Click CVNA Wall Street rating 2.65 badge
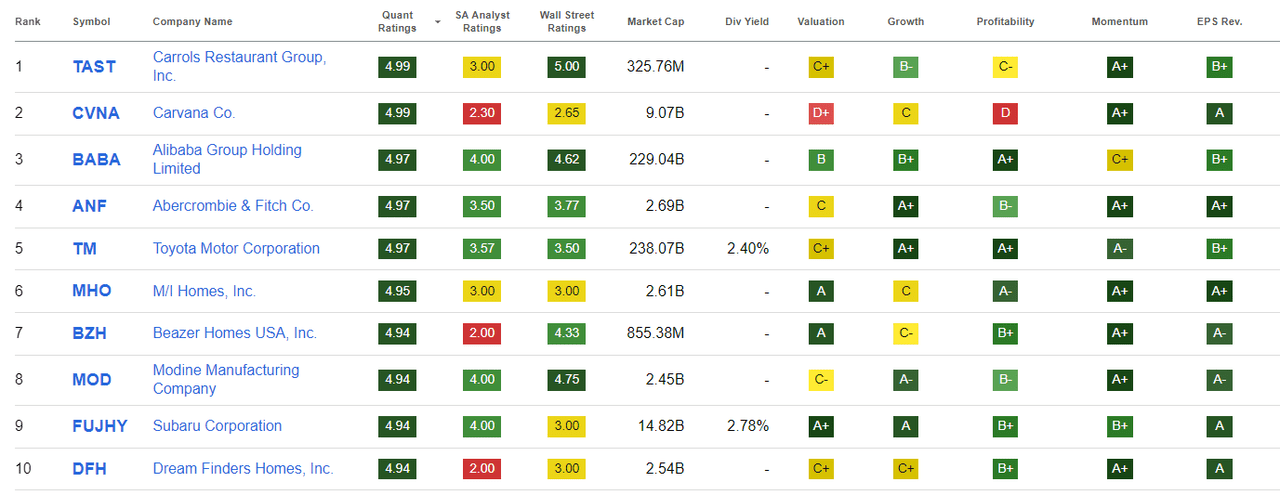Viewport: 1280px width, 495px height. tap(567, 113)
